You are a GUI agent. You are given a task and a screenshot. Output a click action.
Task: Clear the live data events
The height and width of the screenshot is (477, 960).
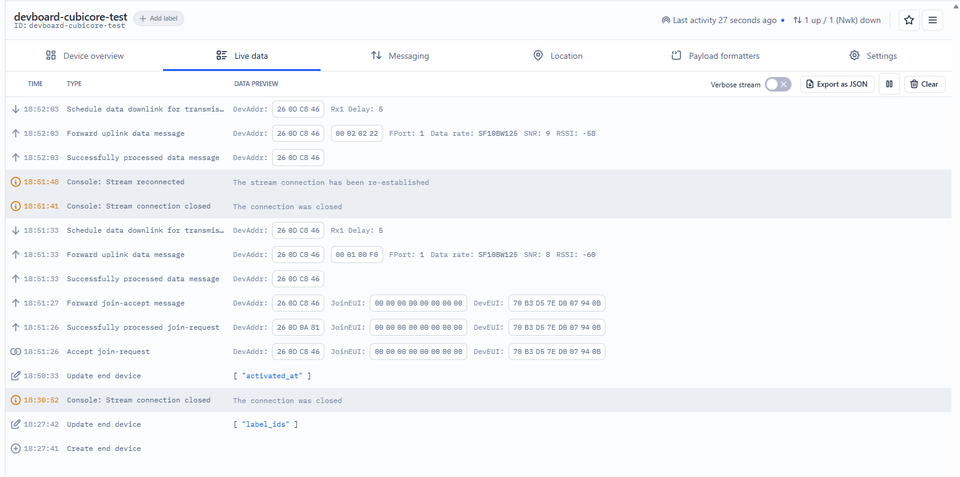tap(924, 85)
